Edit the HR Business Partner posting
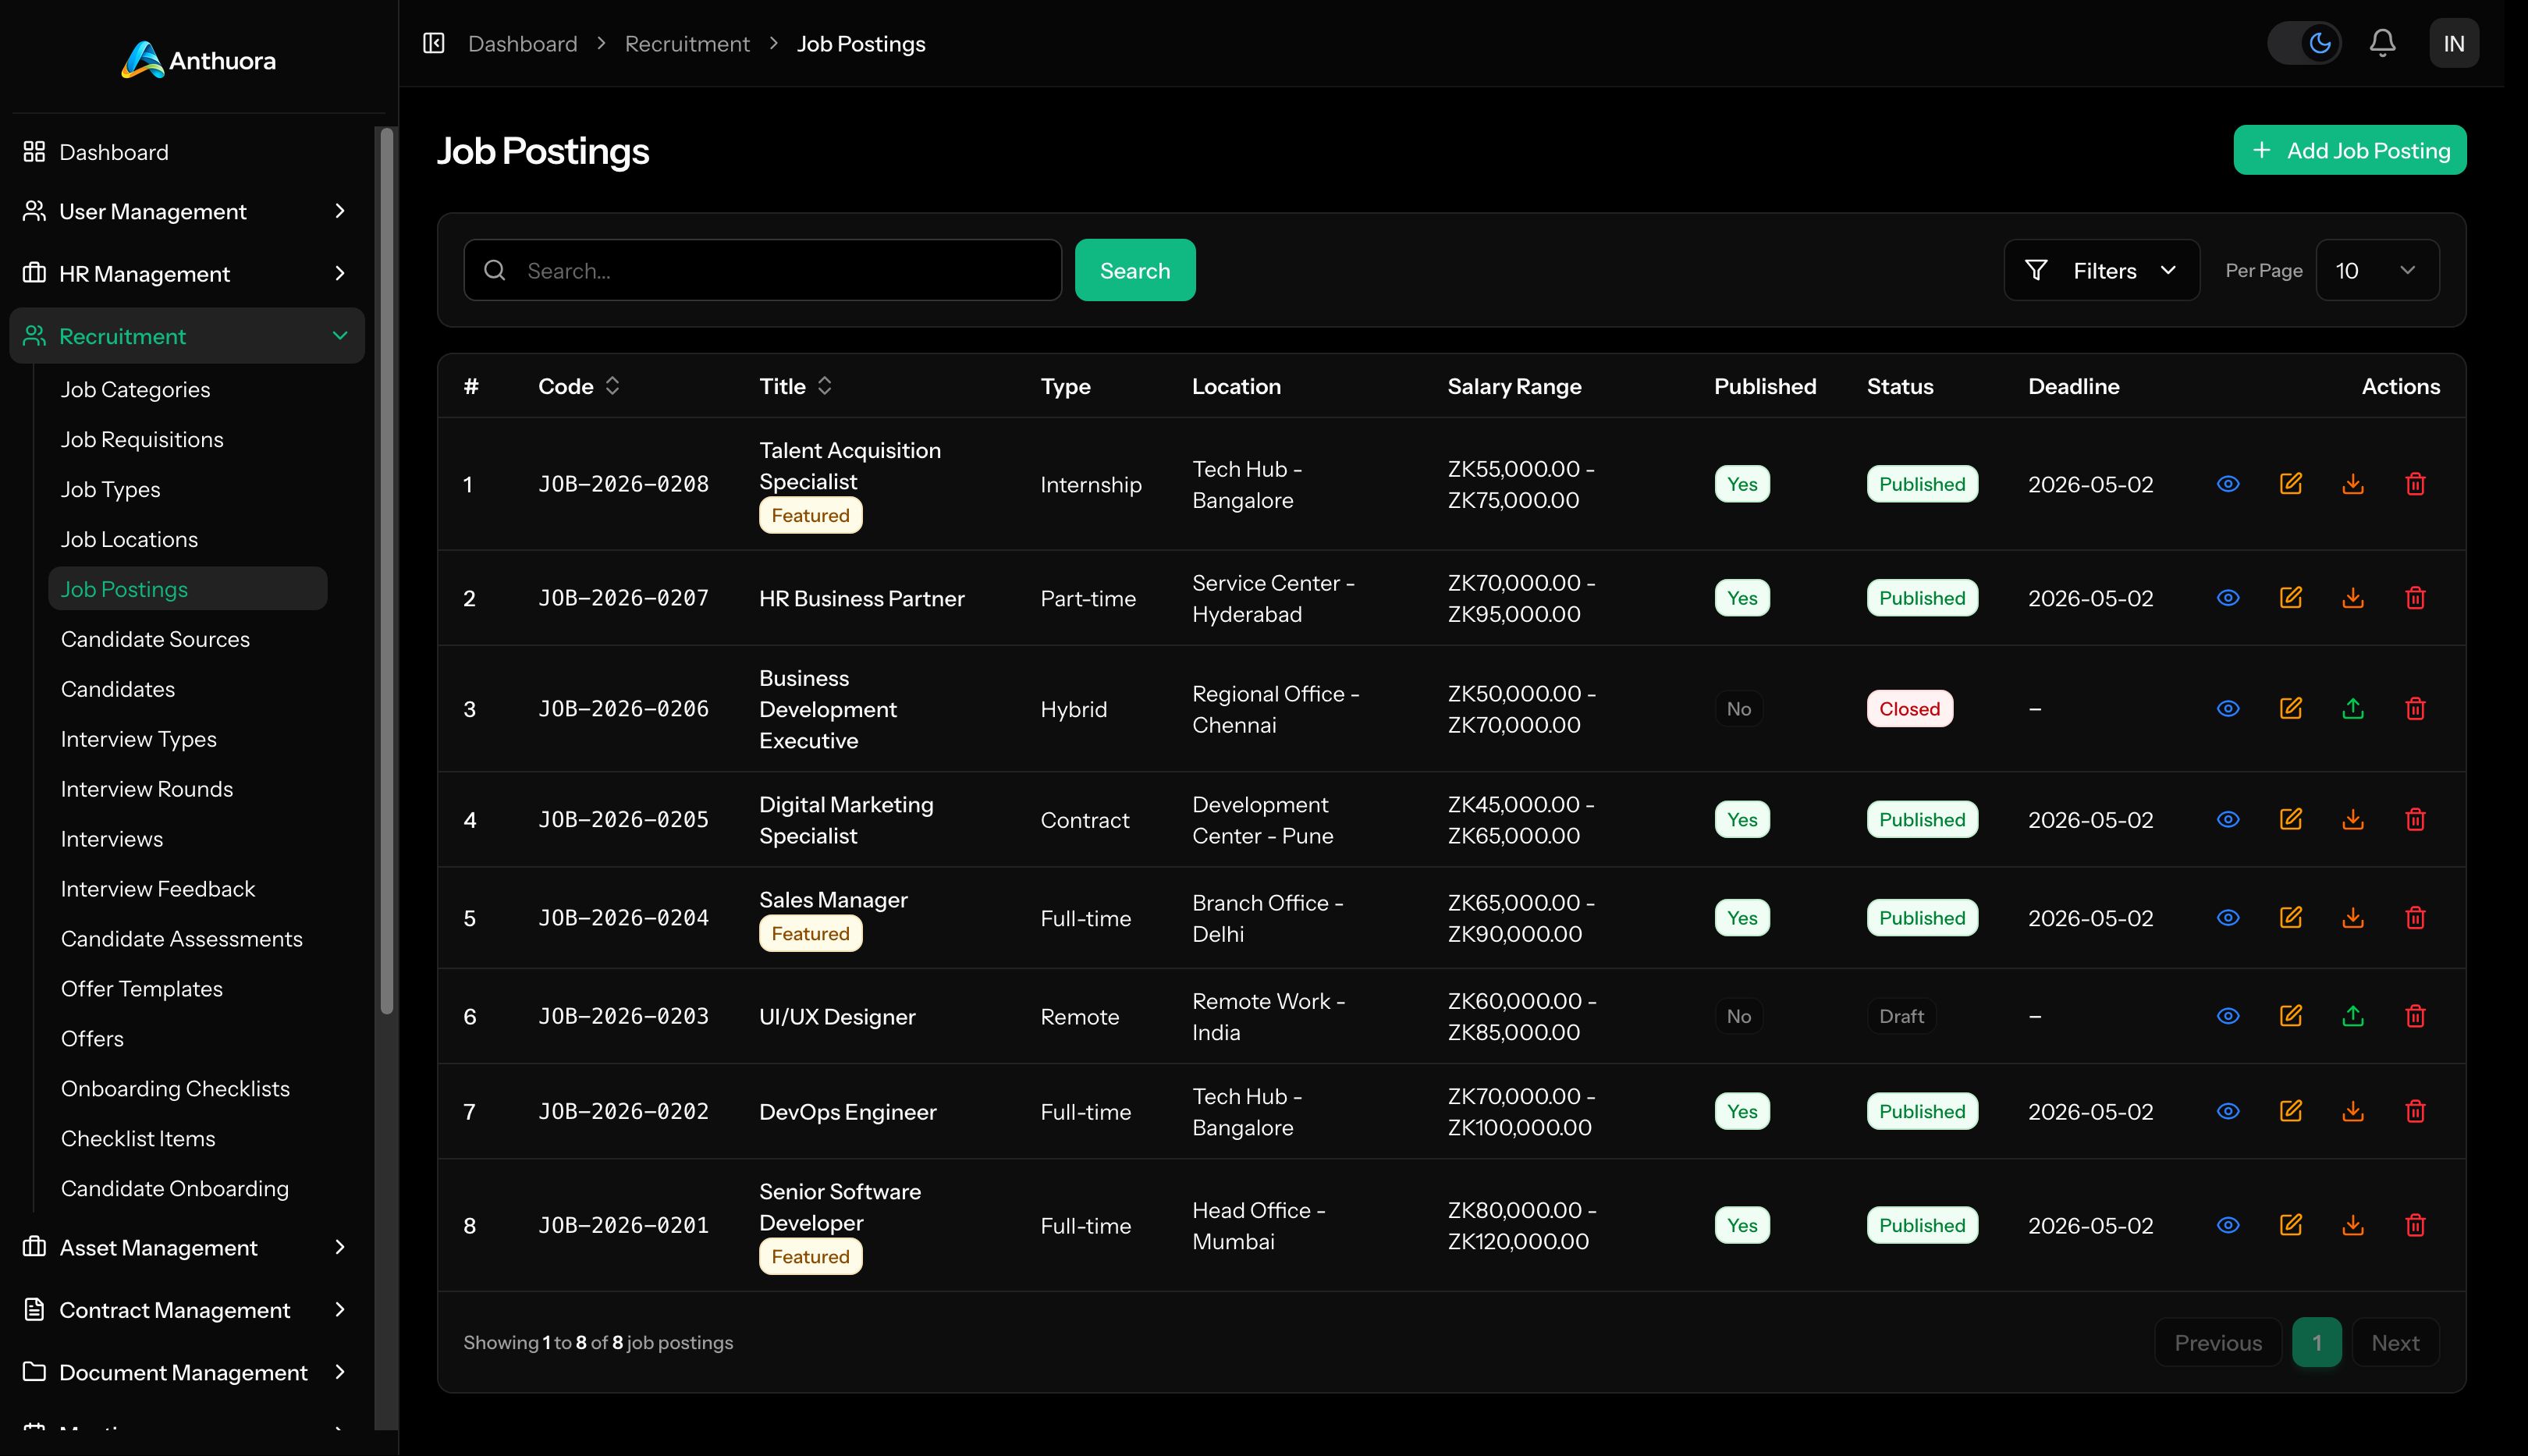 pos(2290,598)
